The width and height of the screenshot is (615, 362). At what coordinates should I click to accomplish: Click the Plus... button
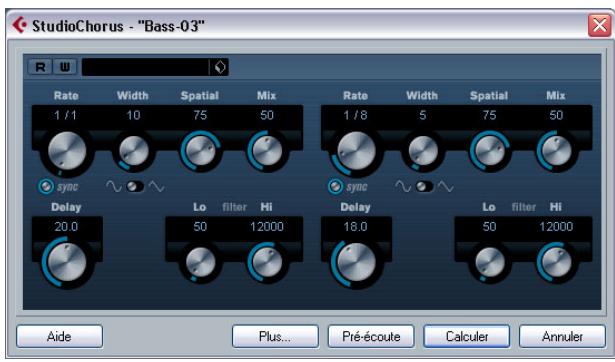[x=275, y=337]
